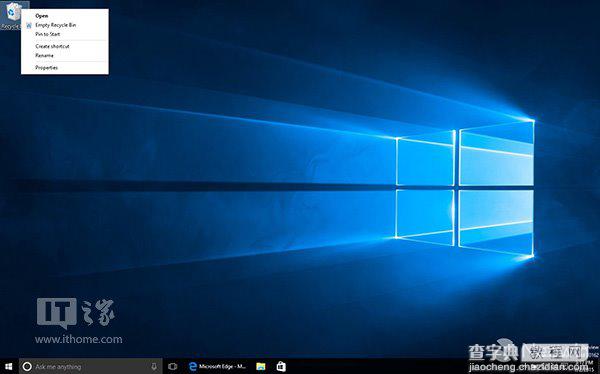This screenshot has height=374, width=600.
Task: Focus the Ask me anything search box
Action: pos(90,366)
